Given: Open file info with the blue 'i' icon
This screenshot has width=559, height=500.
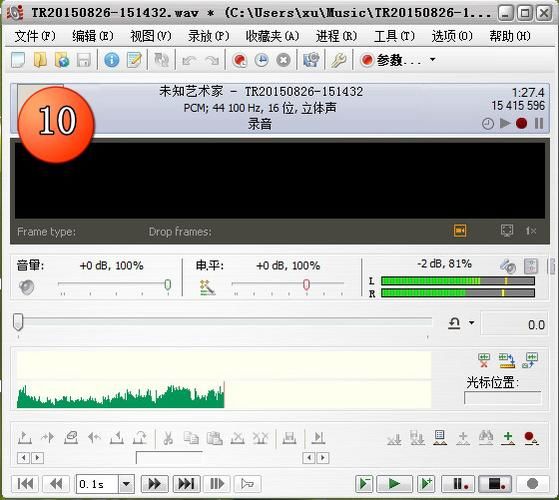Looking at the screenshot, I should (x=112, y=60).
